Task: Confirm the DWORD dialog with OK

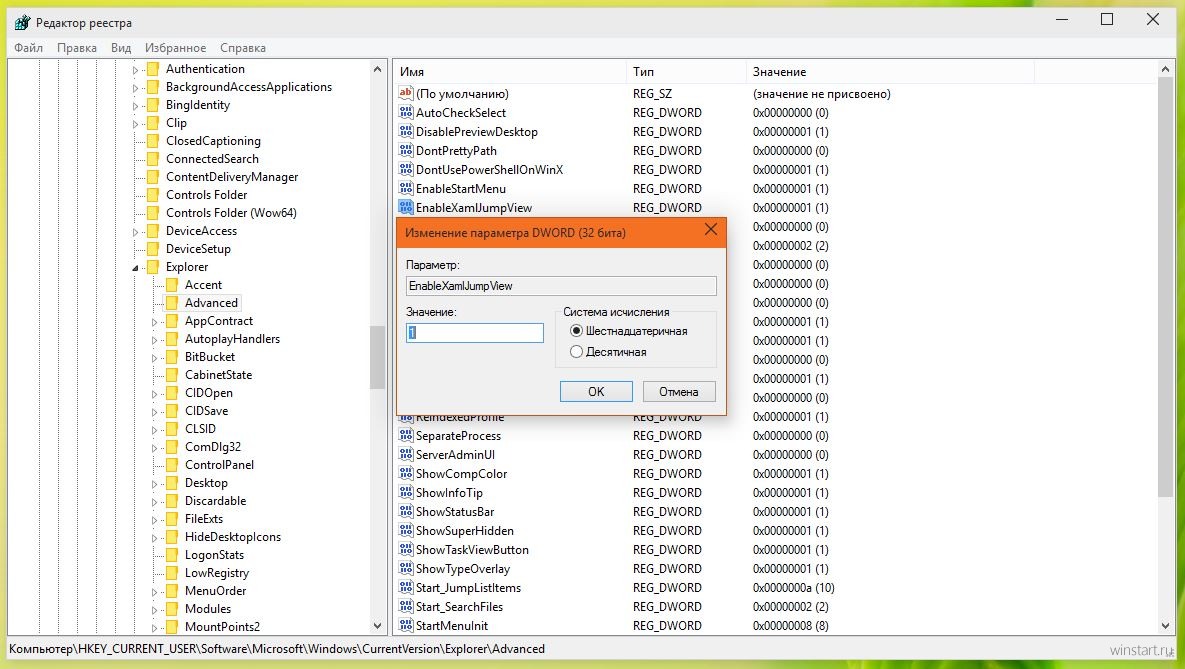Action: [596, 392]
